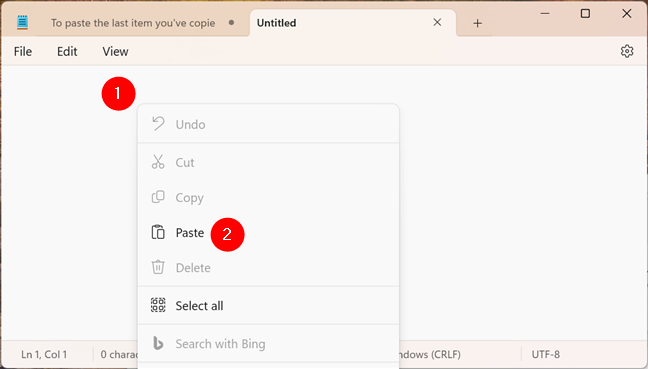
Task: Open Notepad settings gear icon
Action: point(627,51)
